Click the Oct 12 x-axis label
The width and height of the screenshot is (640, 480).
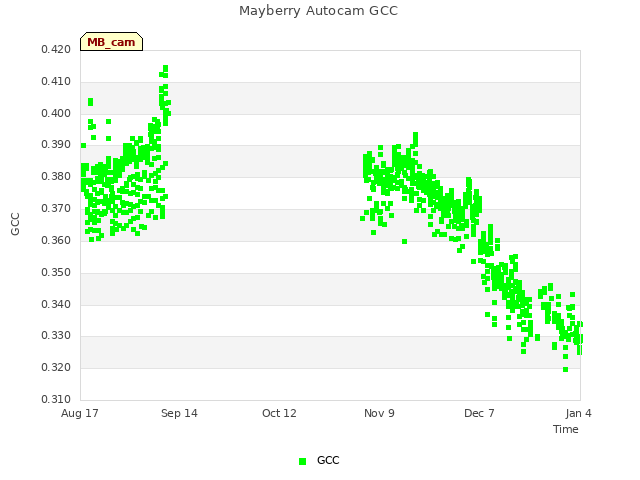coord(279,413)
